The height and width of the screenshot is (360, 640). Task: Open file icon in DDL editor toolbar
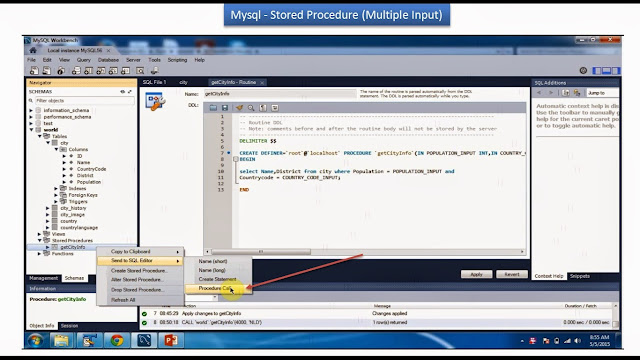click(213, 108)
